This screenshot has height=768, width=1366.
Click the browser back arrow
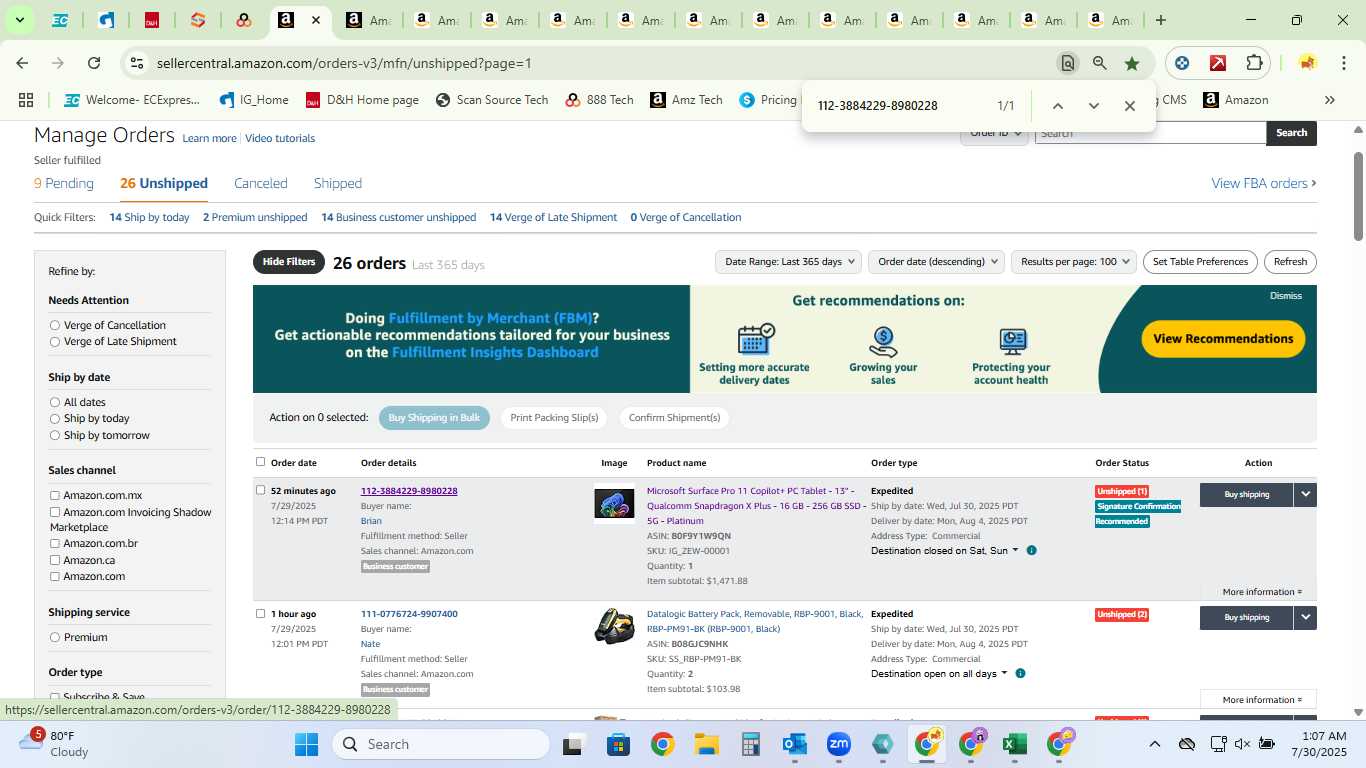(22, 63)
